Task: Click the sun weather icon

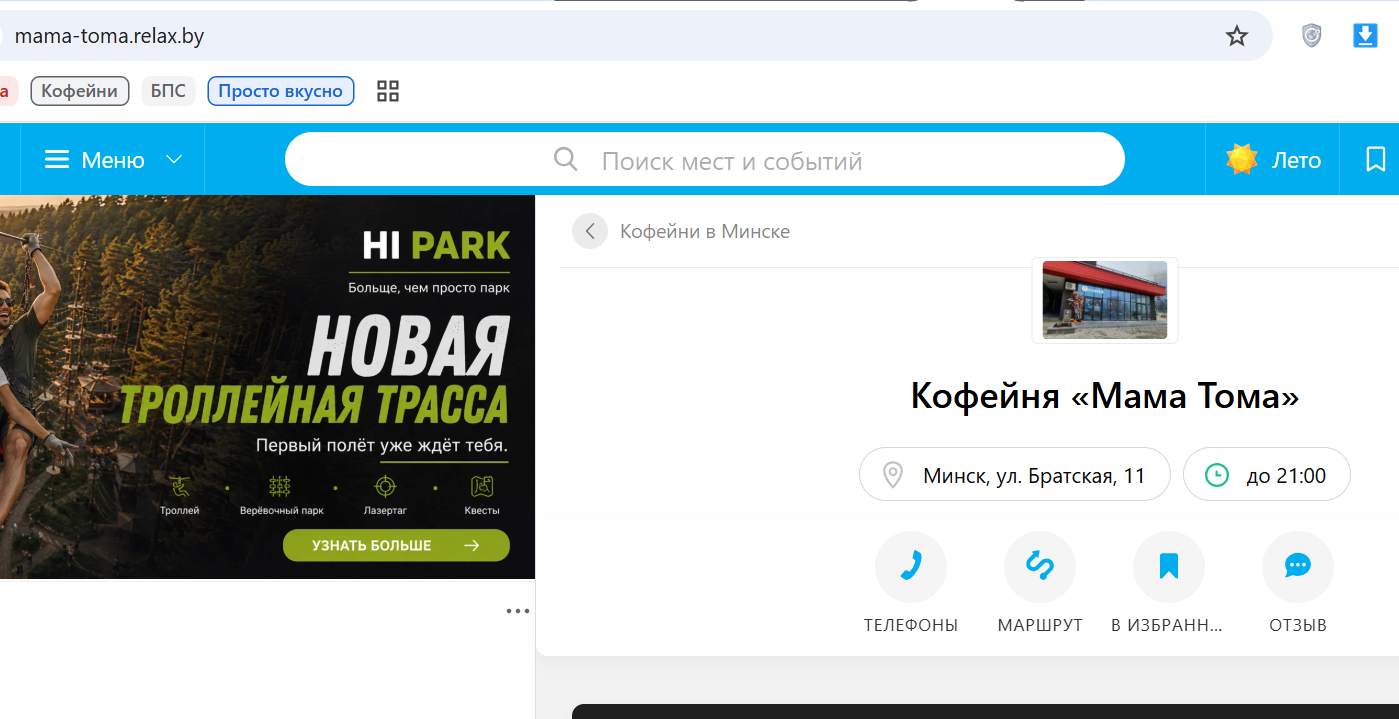Action: click(1241, 159)
